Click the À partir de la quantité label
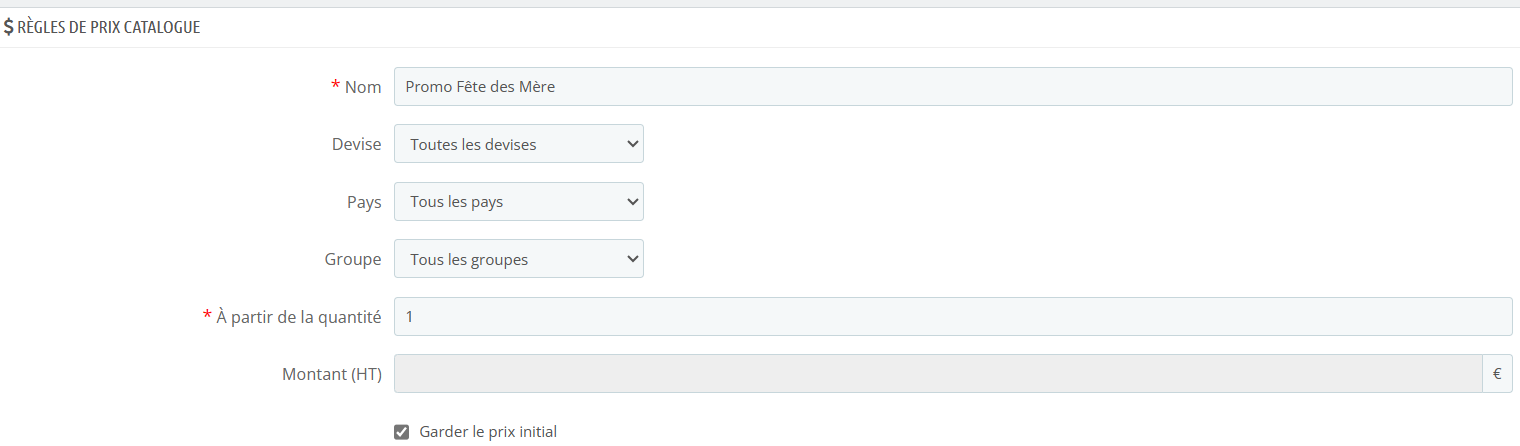This screenshot has width=1520, height=446. [299, 317]
